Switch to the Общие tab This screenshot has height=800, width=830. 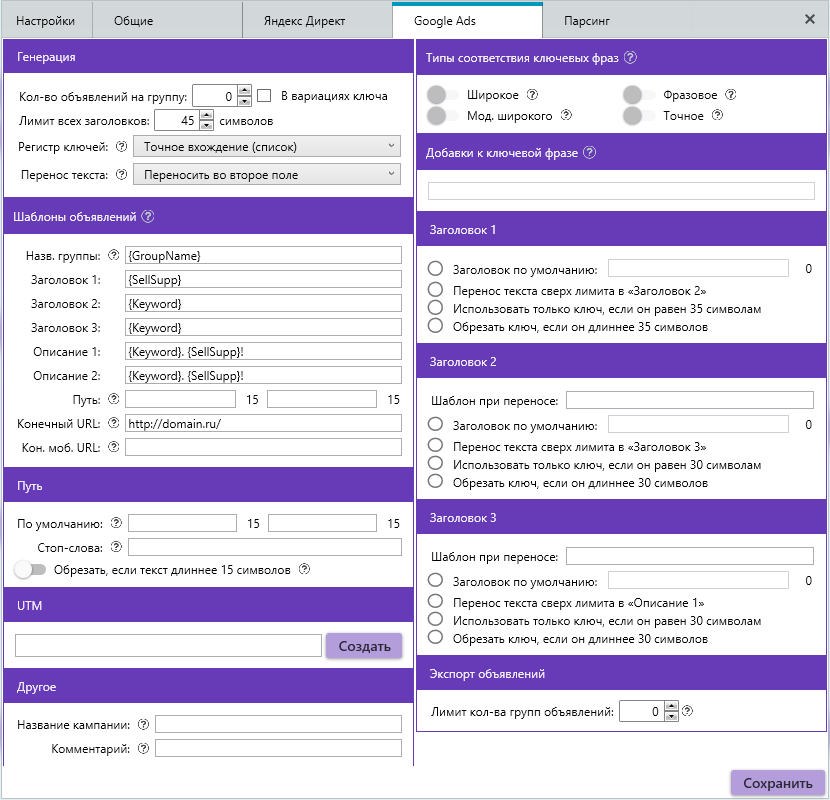point(167,21)
